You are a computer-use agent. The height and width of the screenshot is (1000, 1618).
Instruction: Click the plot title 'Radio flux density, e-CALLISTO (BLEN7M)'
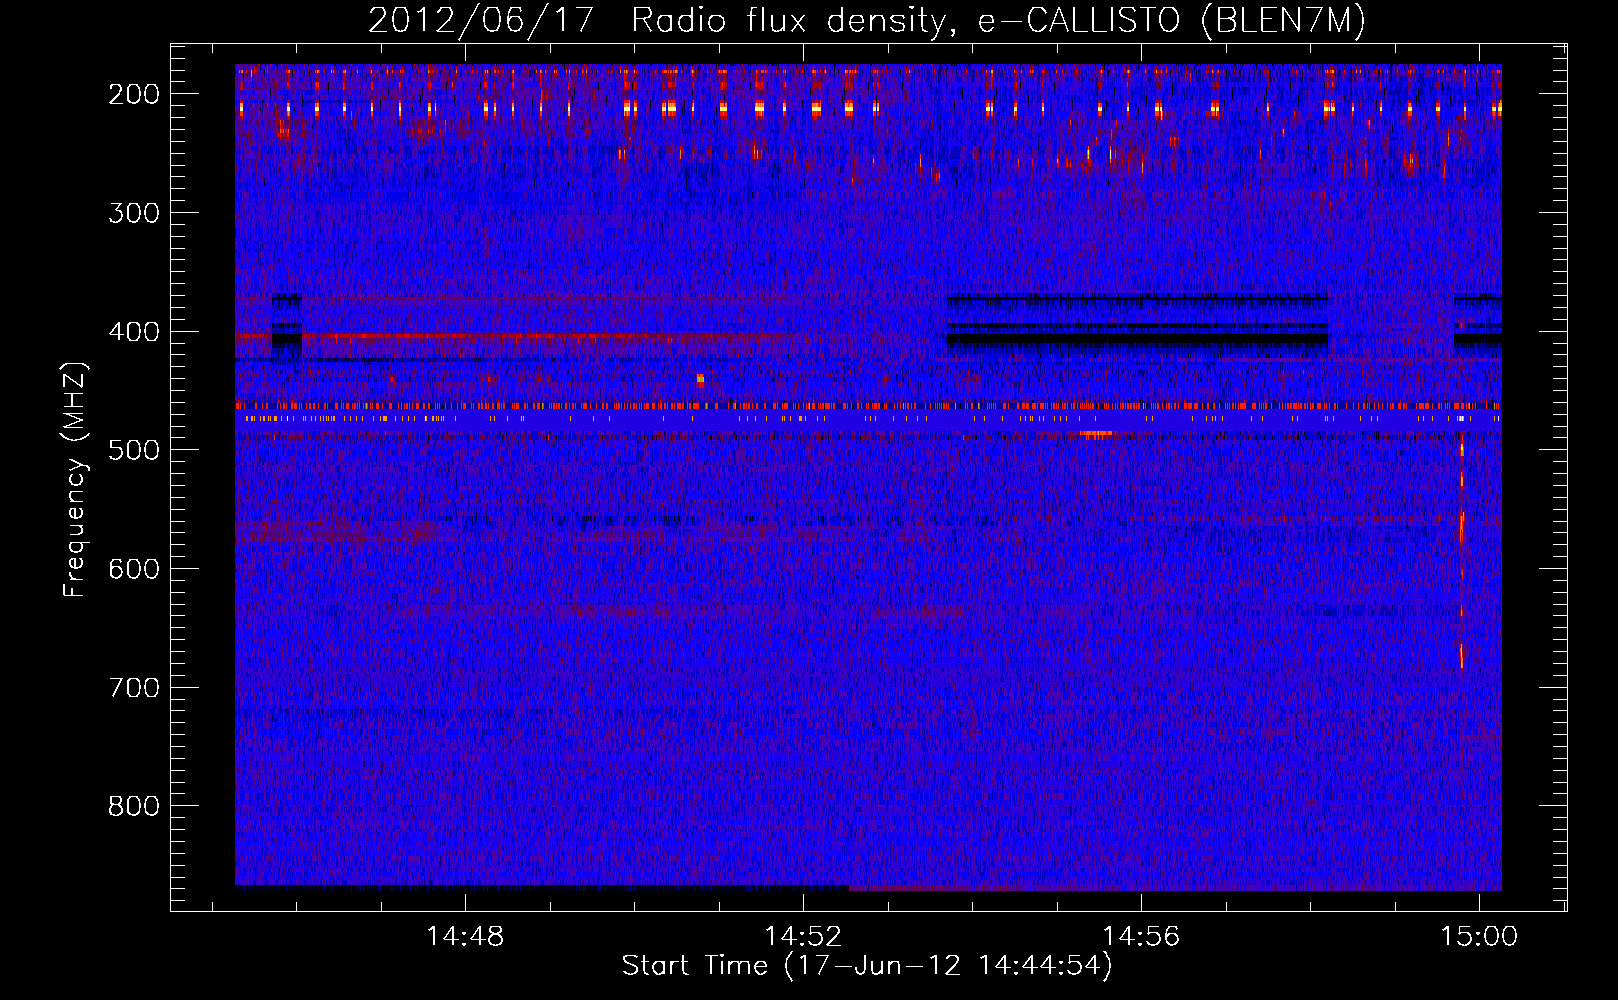(998, 21)
